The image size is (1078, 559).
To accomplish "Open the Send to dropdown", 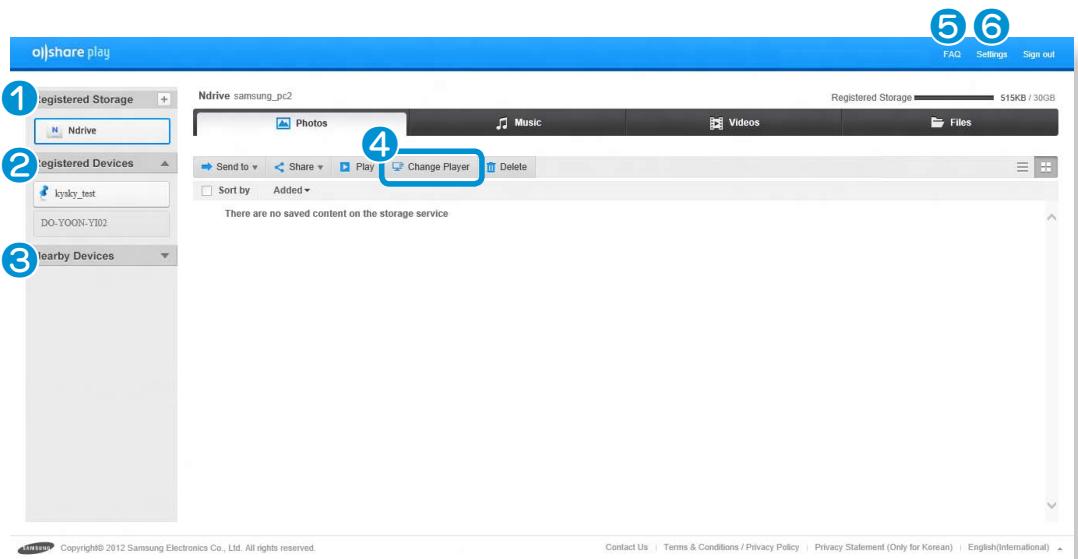I will click(229, 167).
